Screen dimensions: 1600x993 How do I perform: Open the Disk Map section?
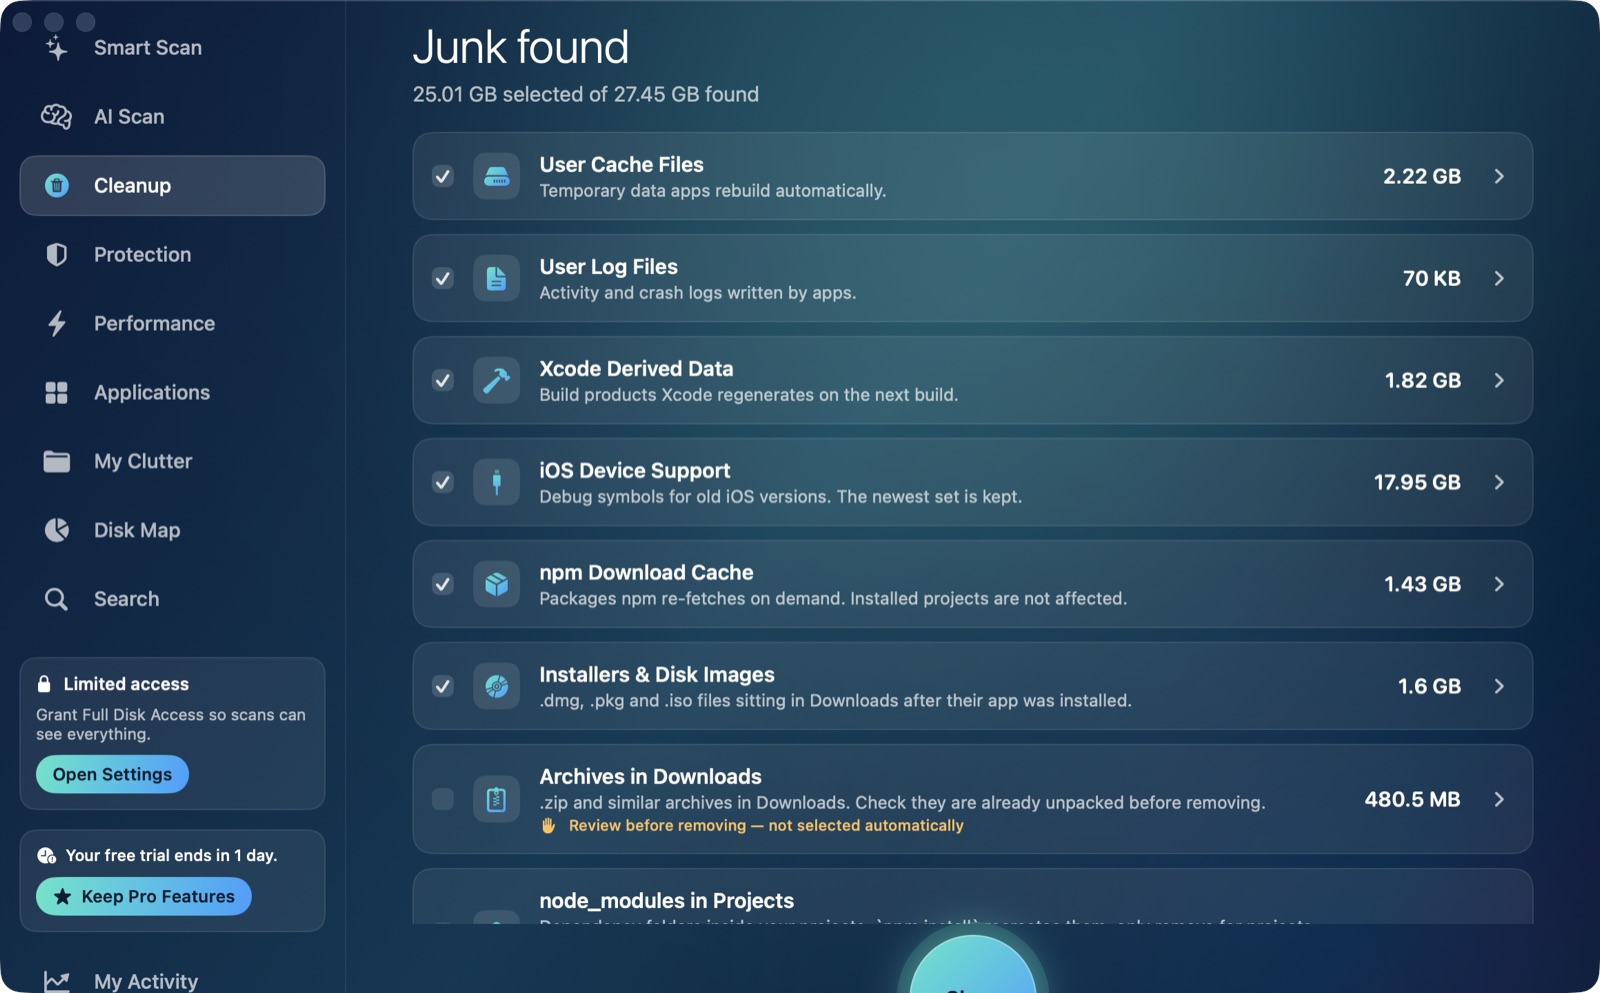coord(172,530)
